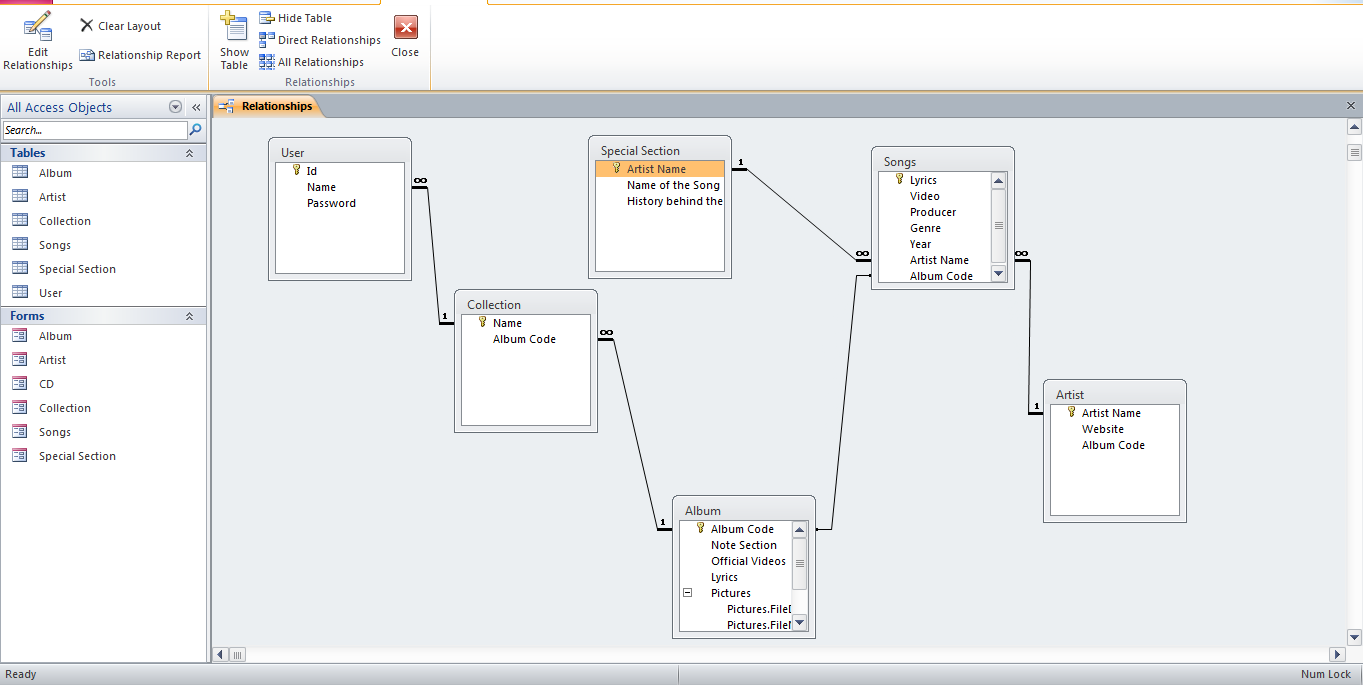
Task: Collapse the navigation pane shutter bar
Action: point(196,107)
